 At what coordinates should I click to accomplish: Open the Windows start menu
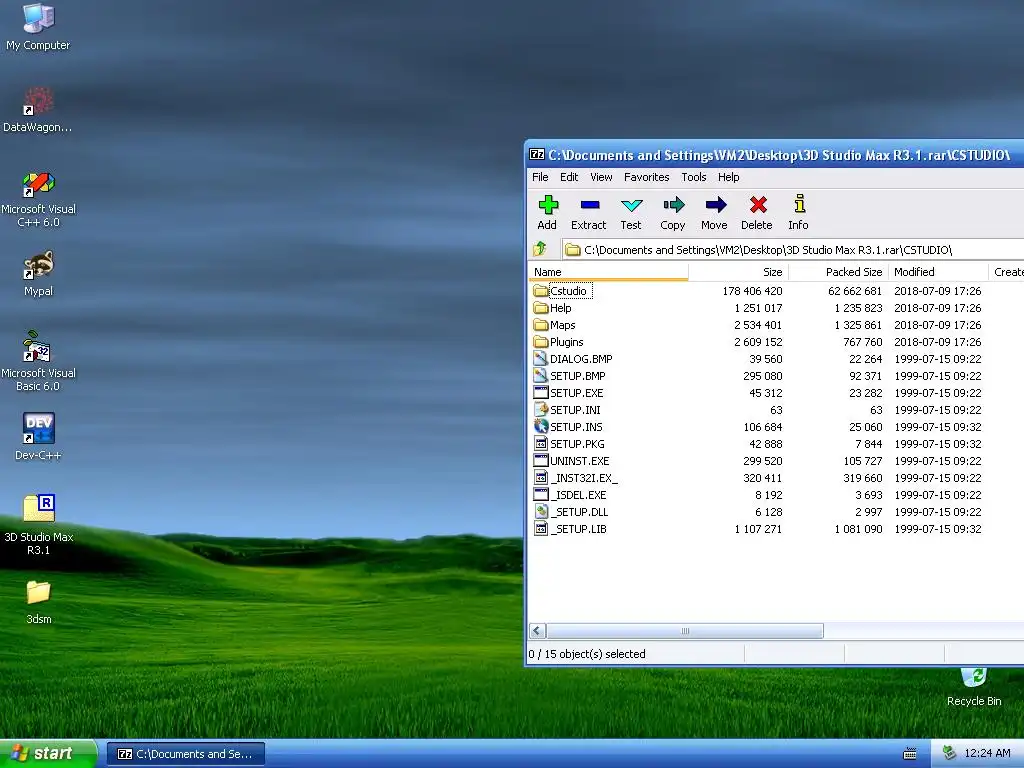pos(48,754)
